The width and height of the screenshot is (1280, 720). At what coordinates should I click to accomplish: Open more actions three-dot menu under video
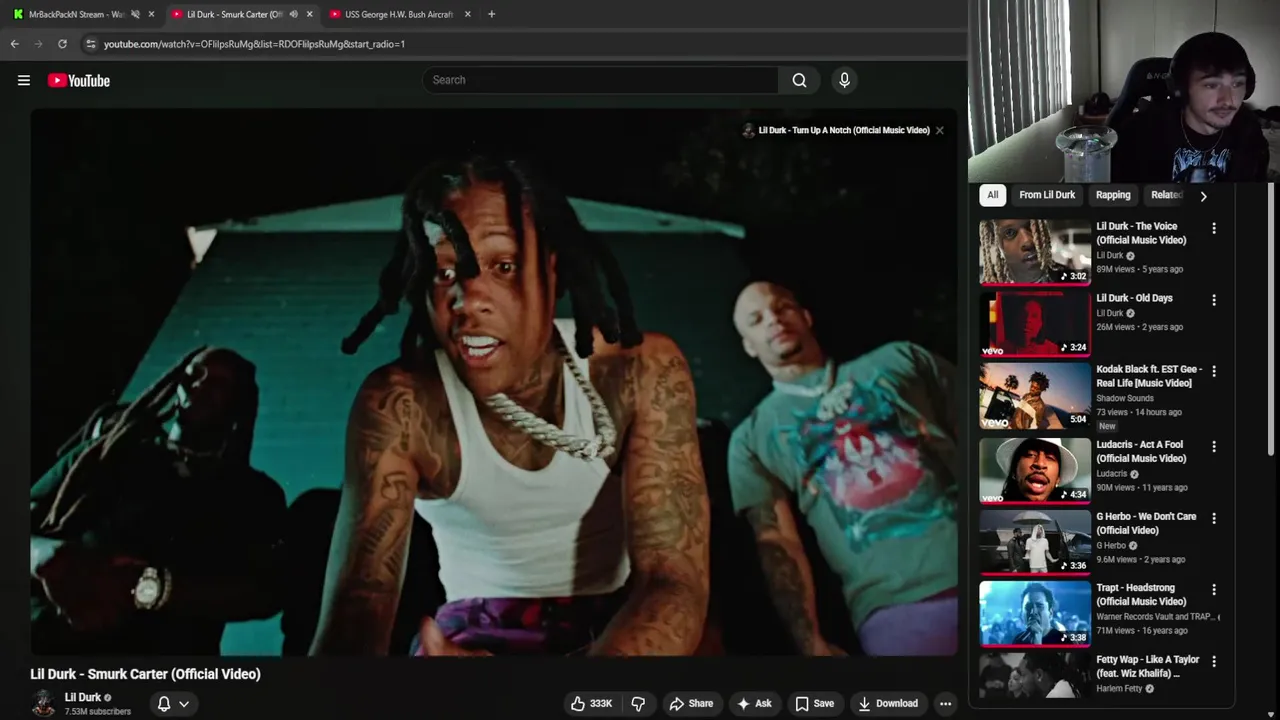pyautogui.click(x=945, y=704)
